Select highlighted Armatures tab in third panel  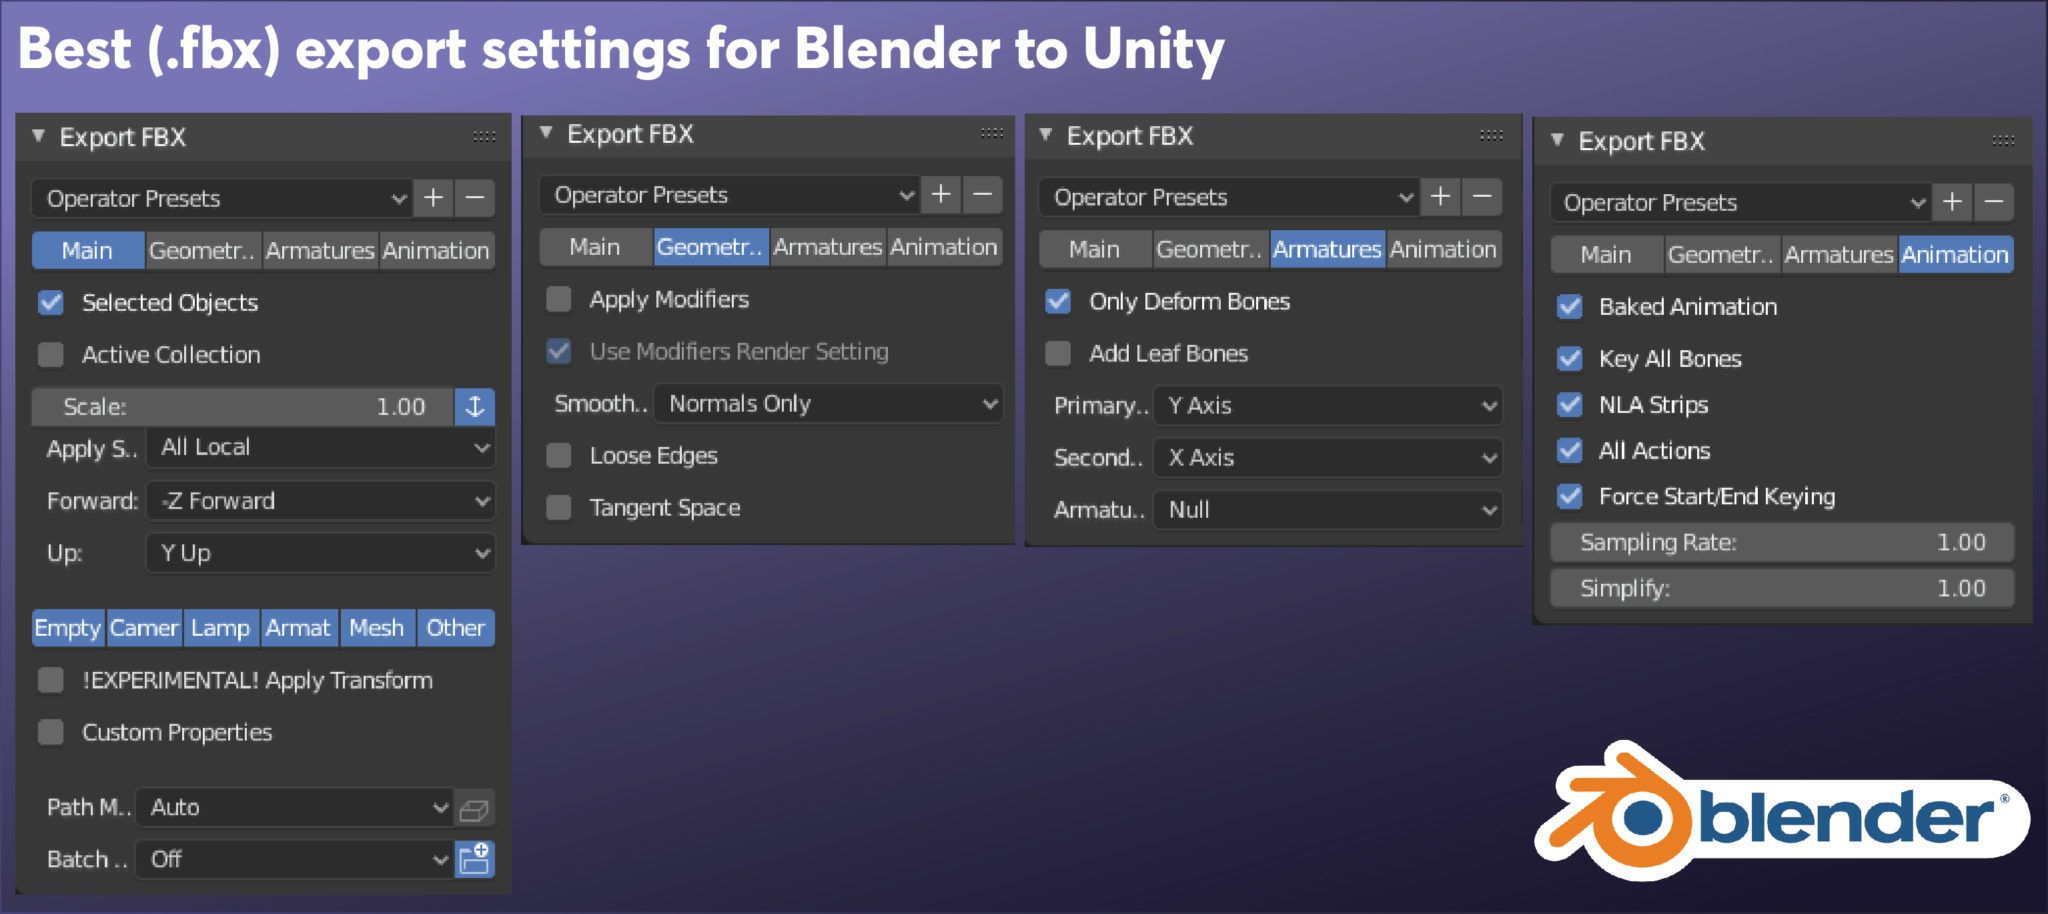(1327, 249)
